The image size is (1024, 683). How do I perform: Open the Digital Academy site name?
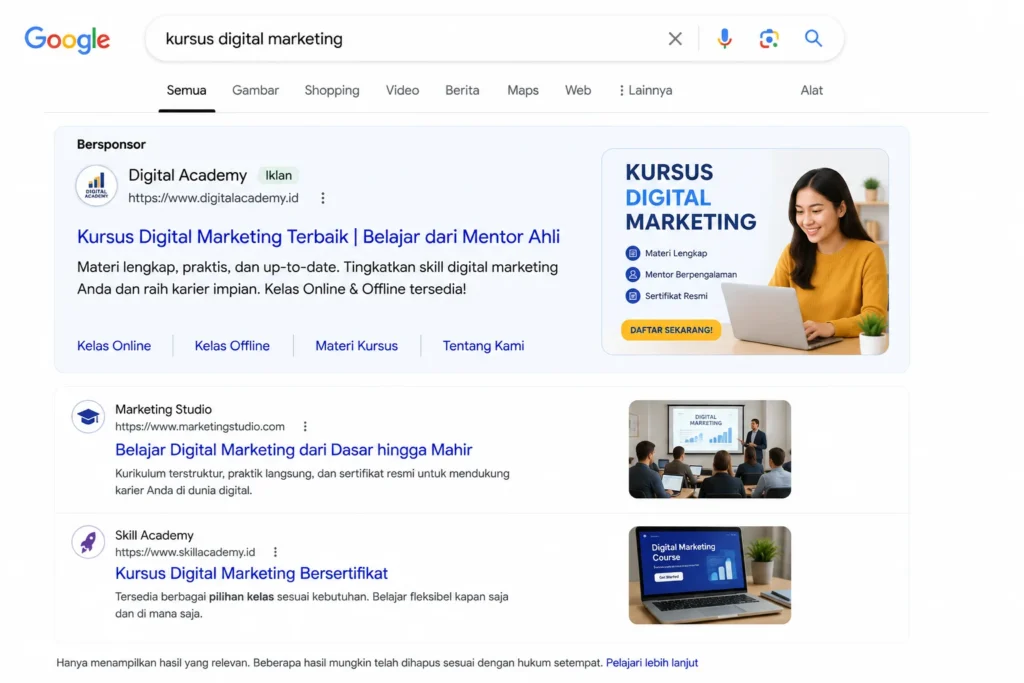tap(187, 176)
